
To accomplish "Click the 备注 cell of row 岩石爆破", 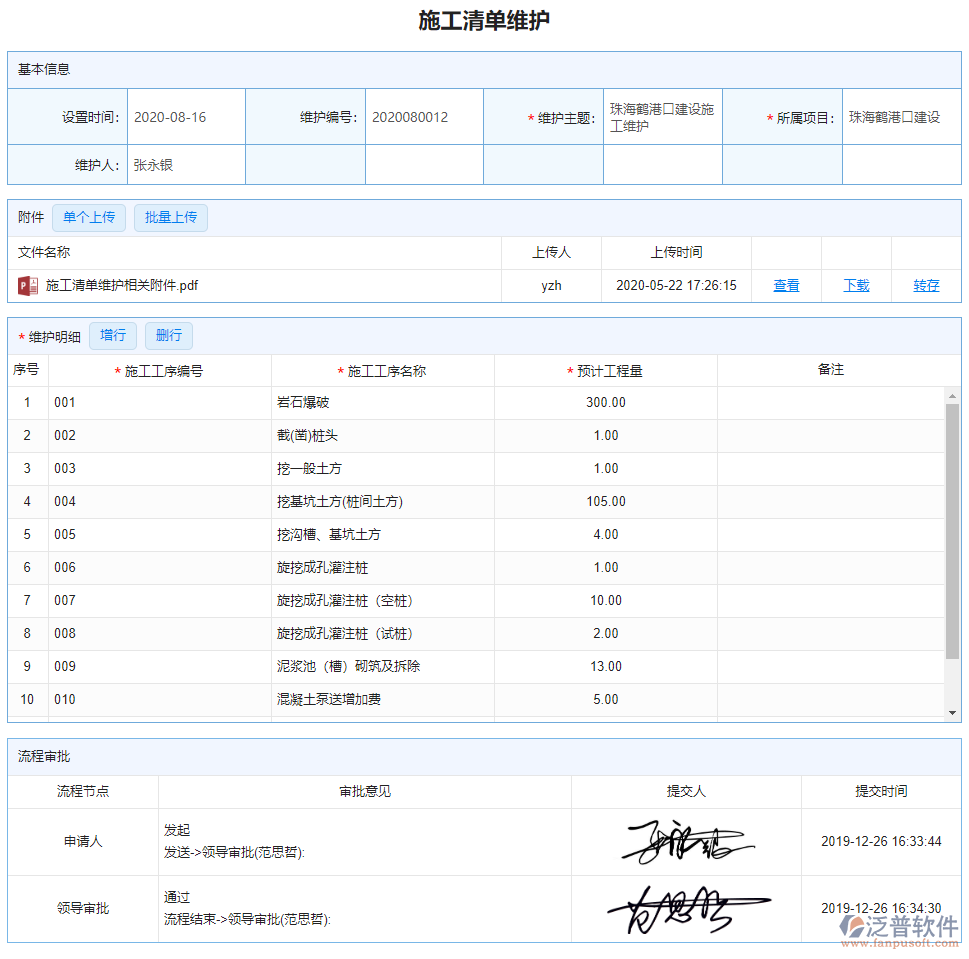I will pos(831,402).
